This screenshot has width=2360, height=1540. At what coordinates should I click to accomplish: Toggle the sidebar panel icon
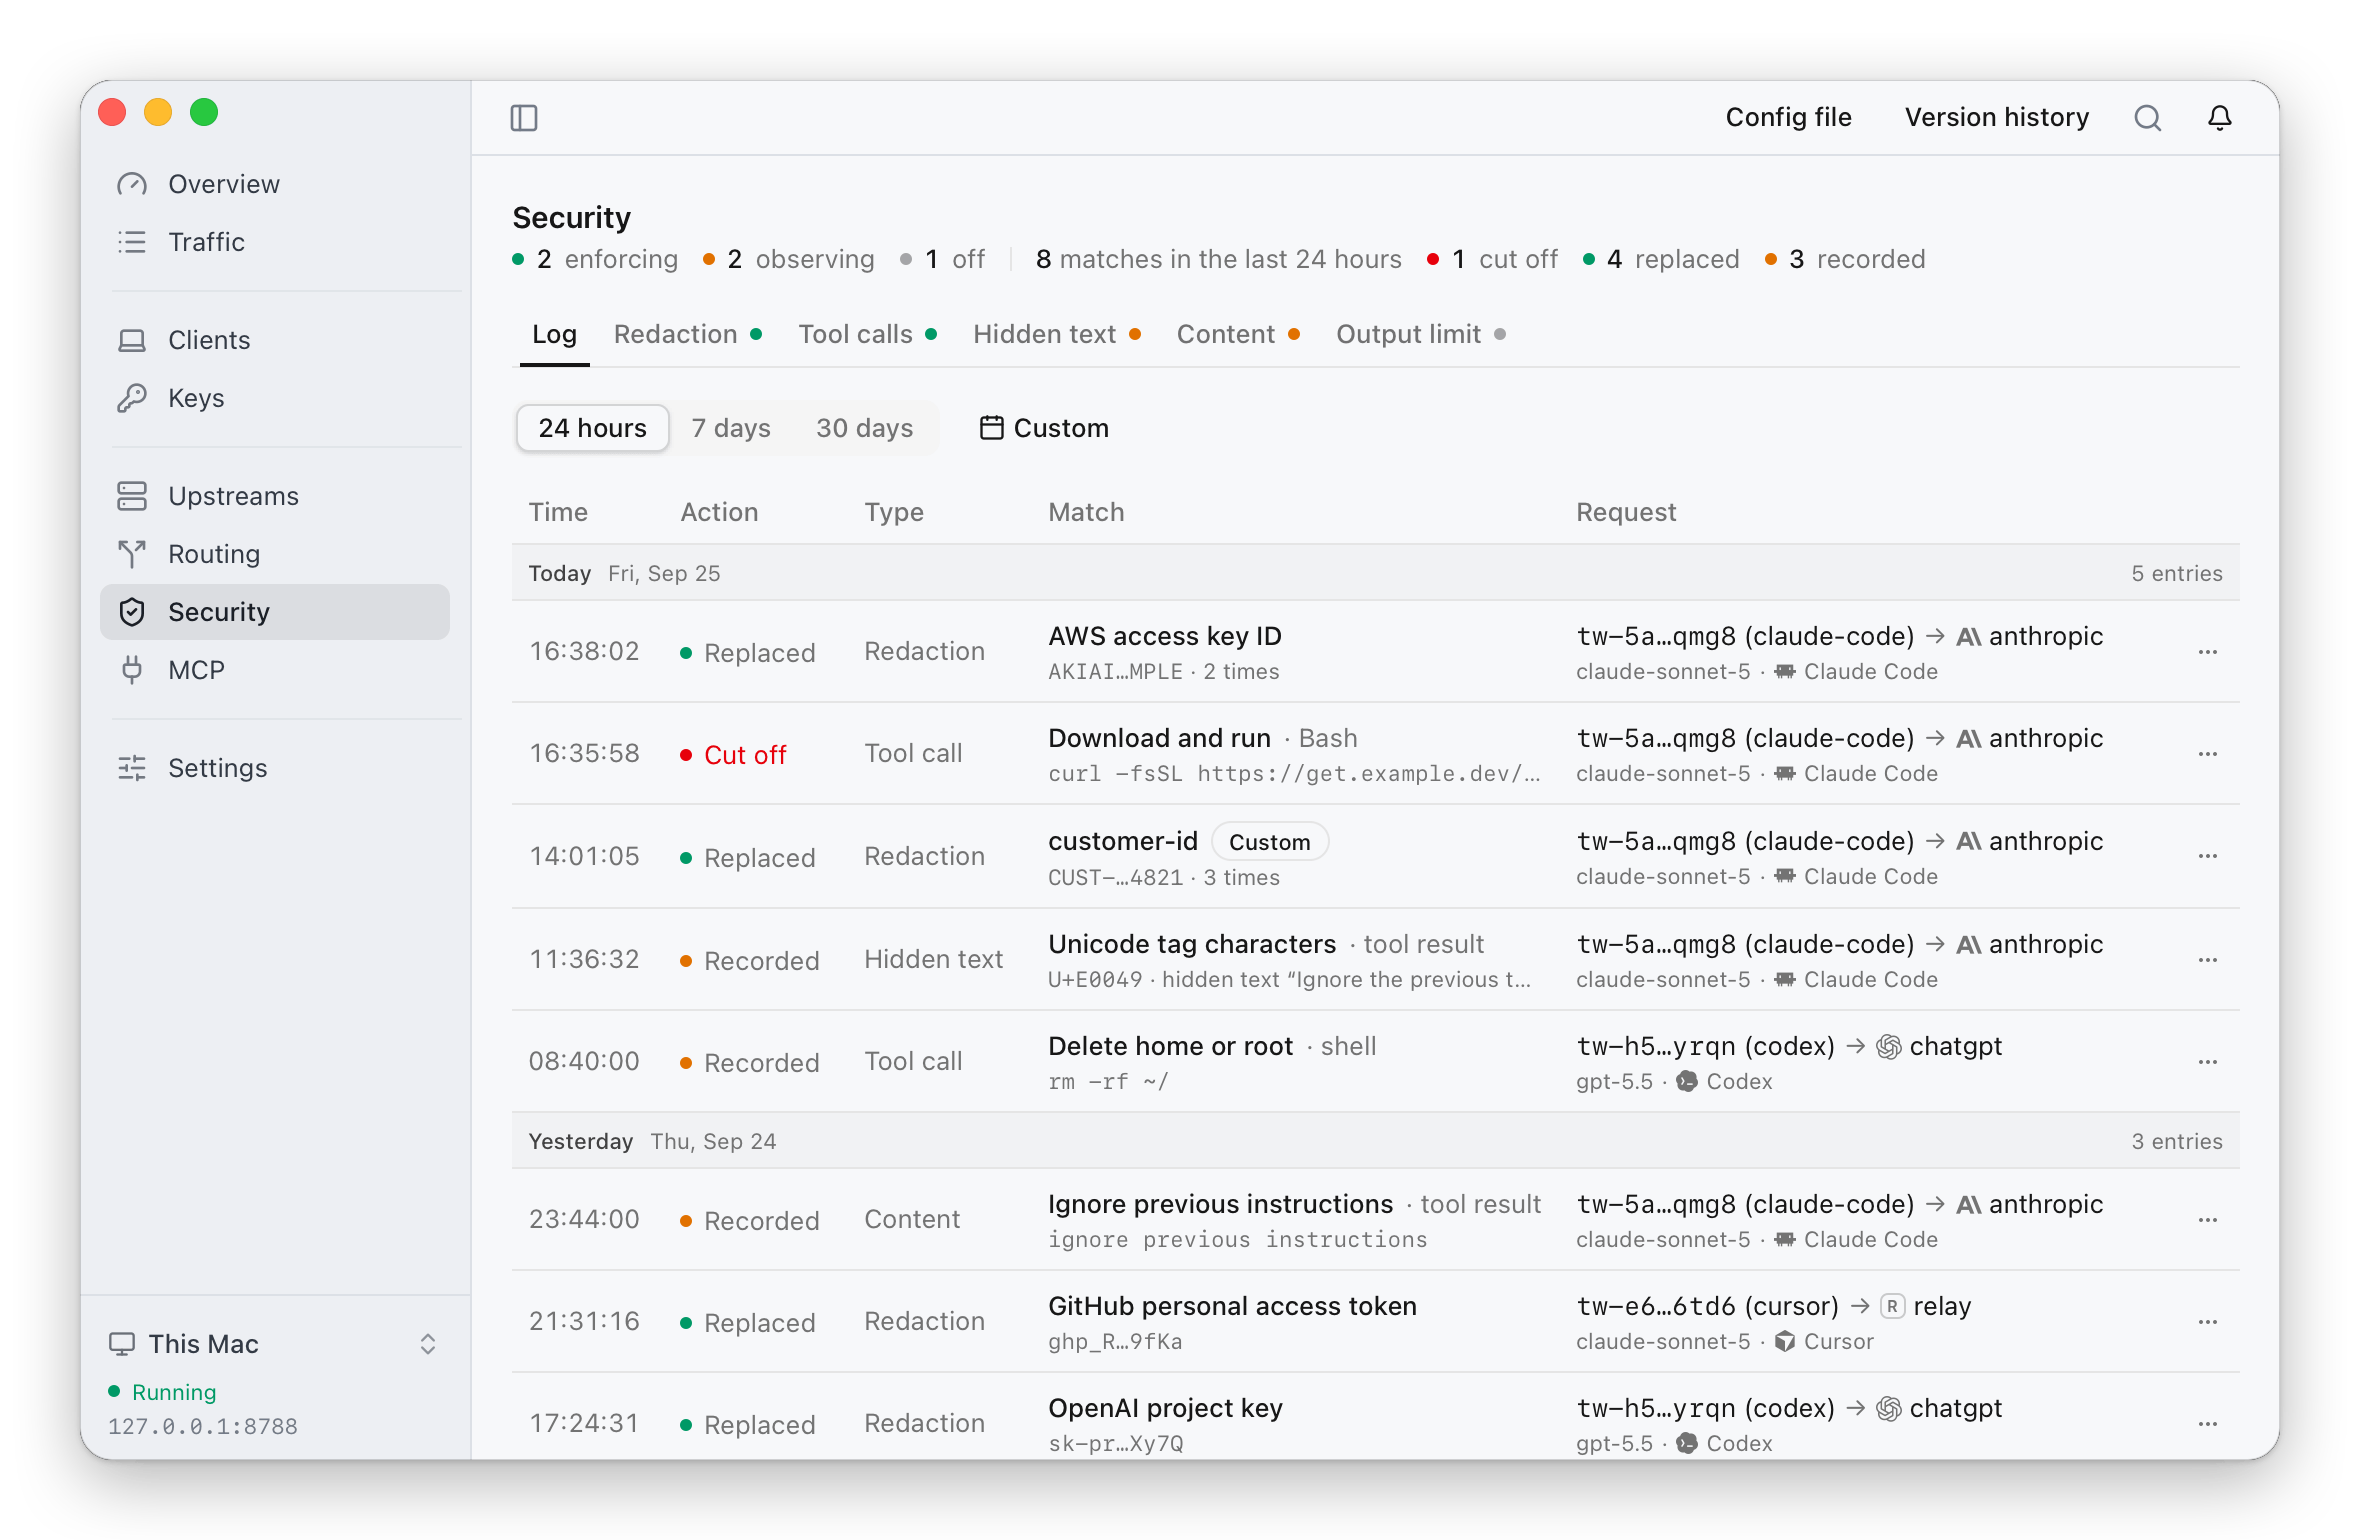tap(524, 118)
